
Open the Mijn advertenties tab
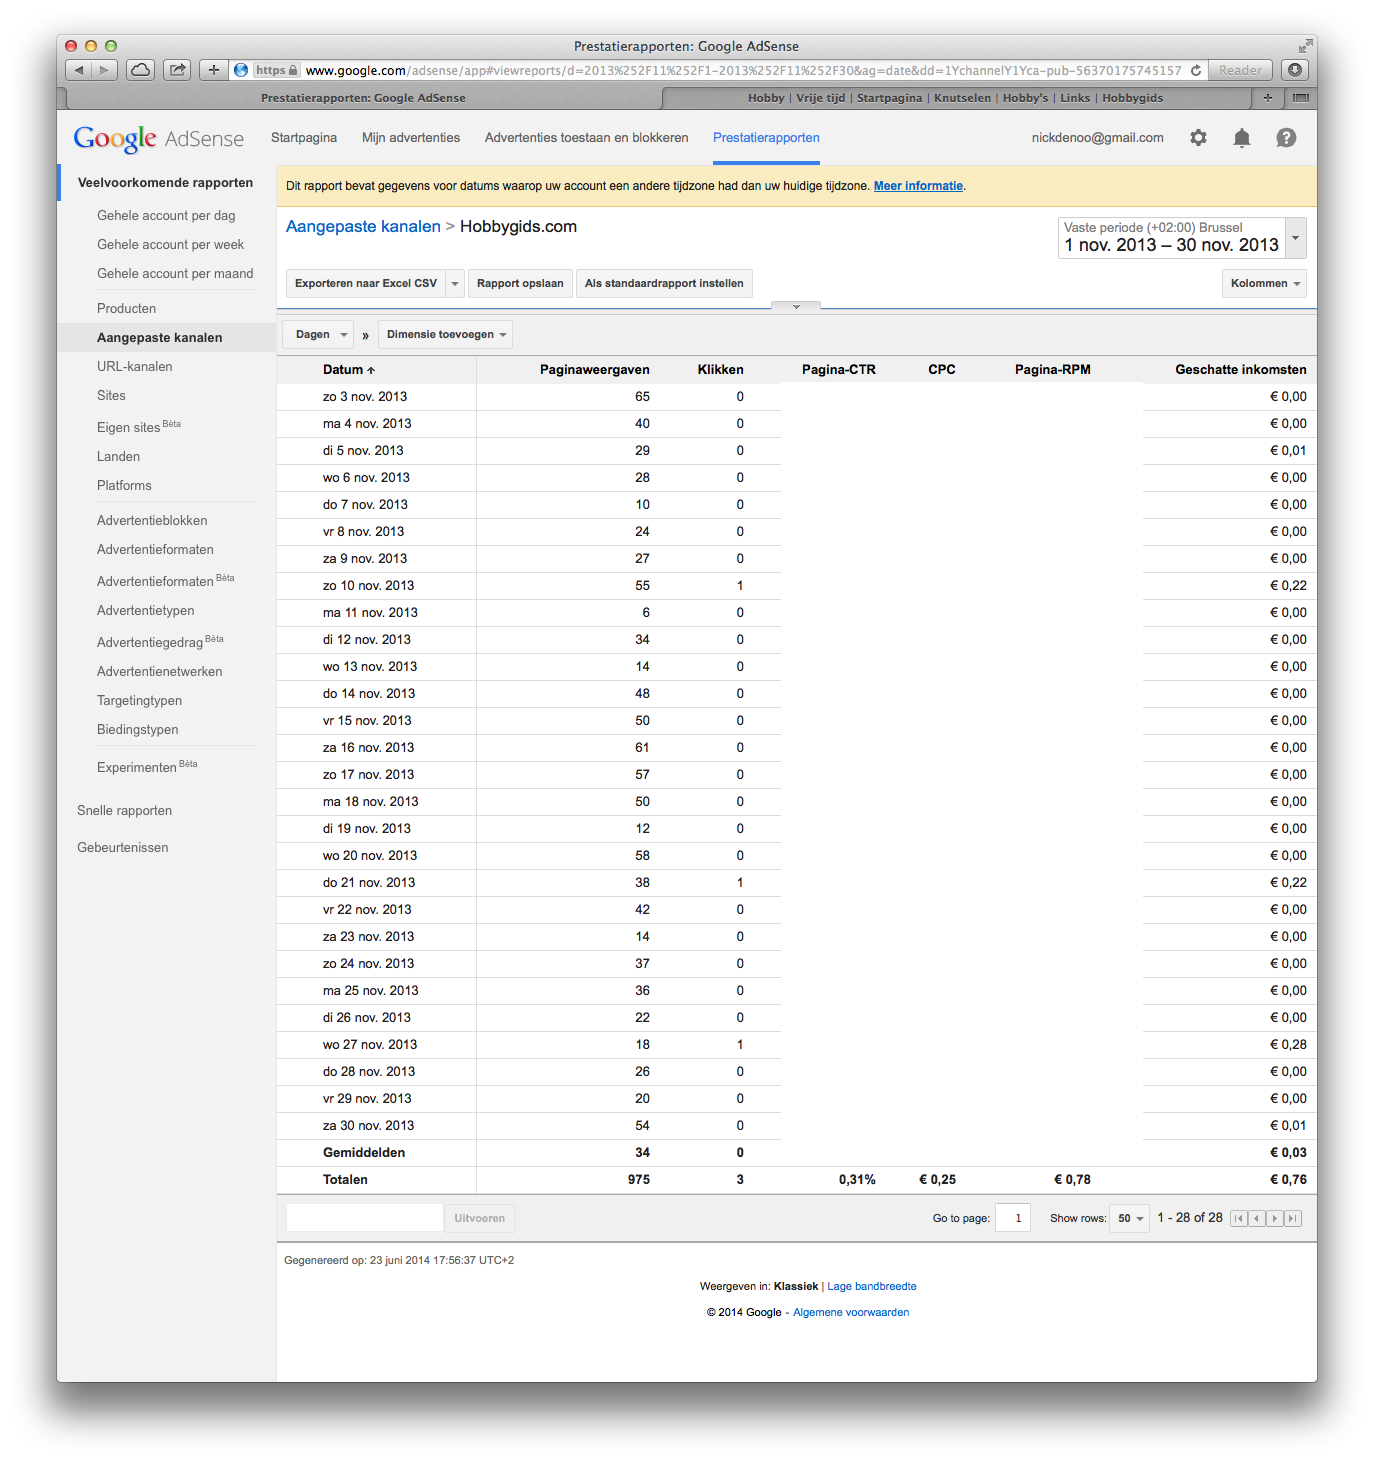(411, 138)
